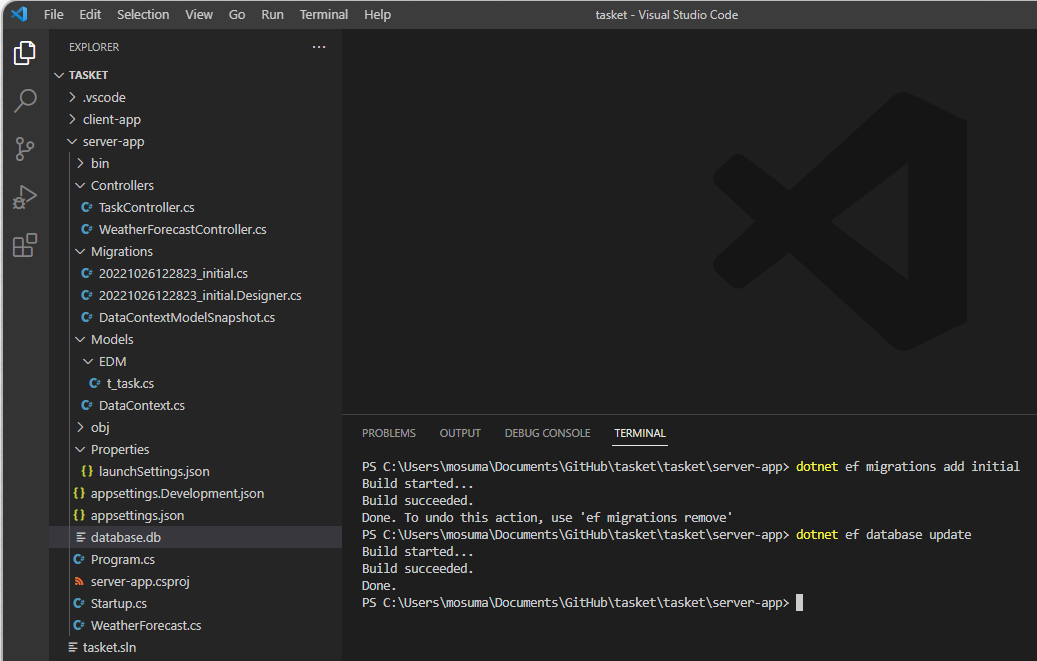
Task: Click the C# icon beside TaskController.cs
Action: point(87,207)
